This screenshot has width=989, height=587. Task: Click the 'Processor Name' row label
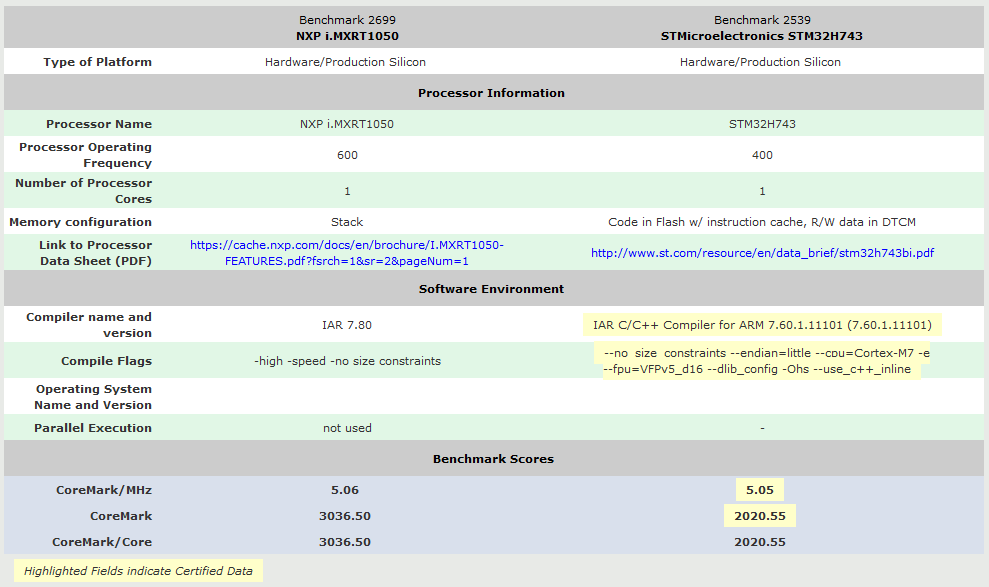tap(98, 124)
